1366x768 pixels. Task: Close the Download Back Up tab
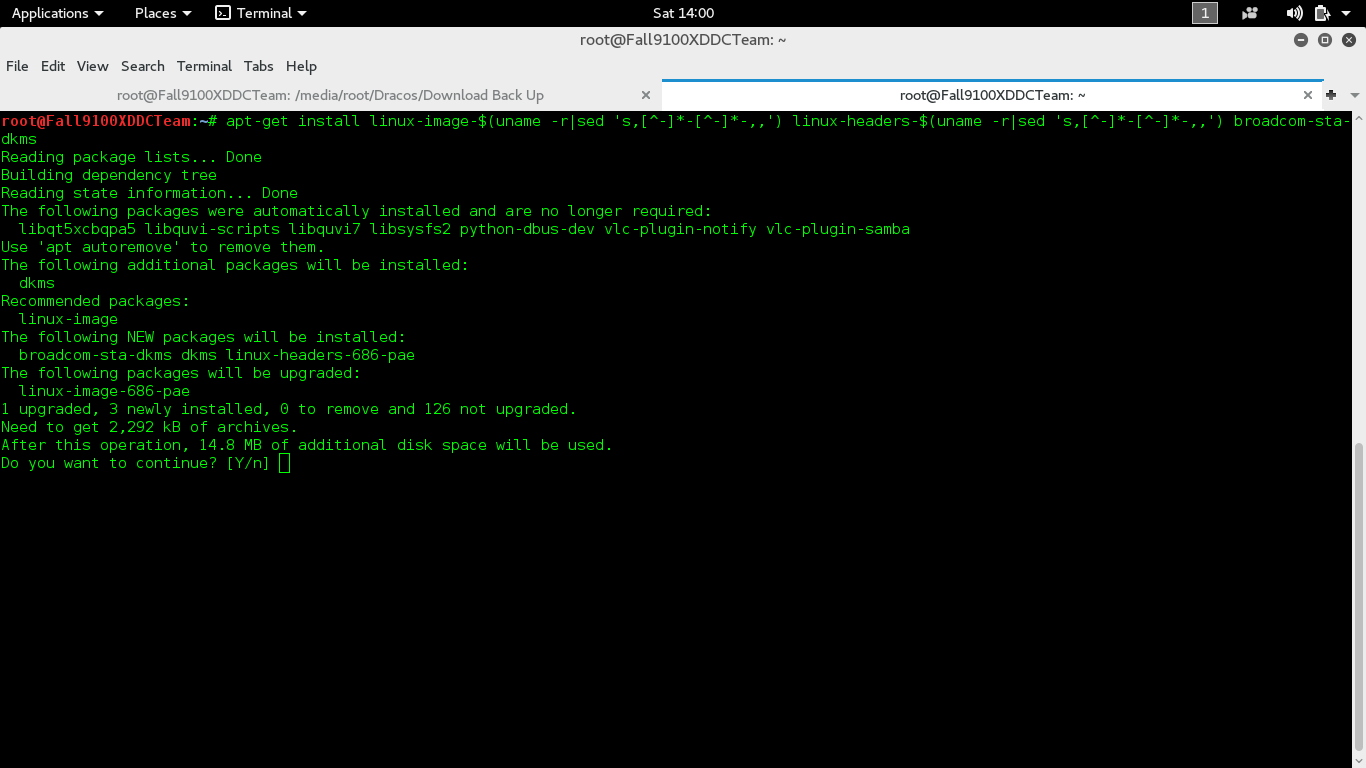coord(646,95)
